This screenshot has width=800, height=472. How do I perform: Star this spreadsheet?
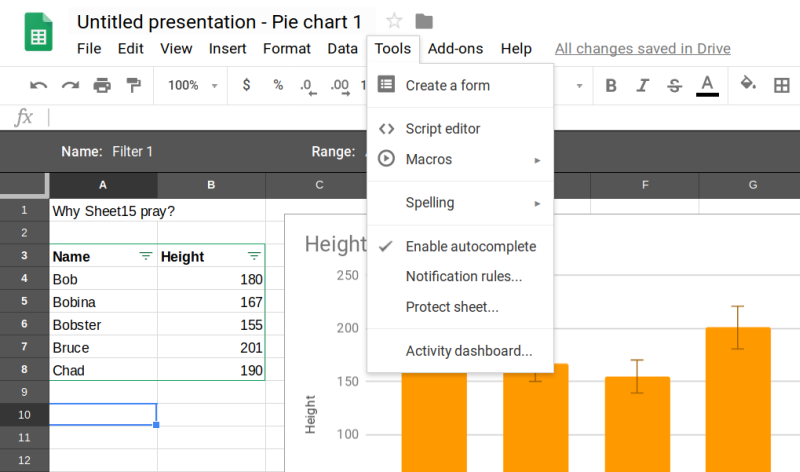394,21
